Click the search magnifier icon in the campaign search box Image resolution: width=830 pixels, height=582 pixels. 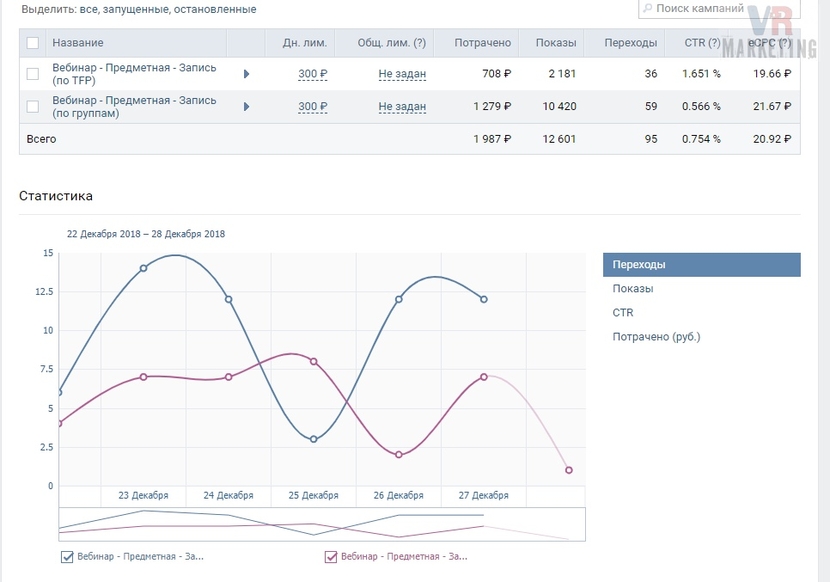point(647,8)
